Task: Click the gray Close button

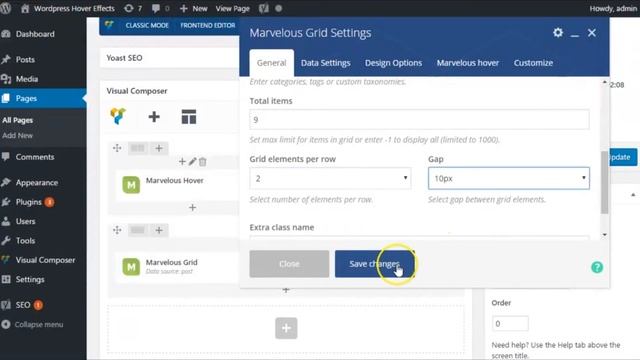Action: pos(289,264)
